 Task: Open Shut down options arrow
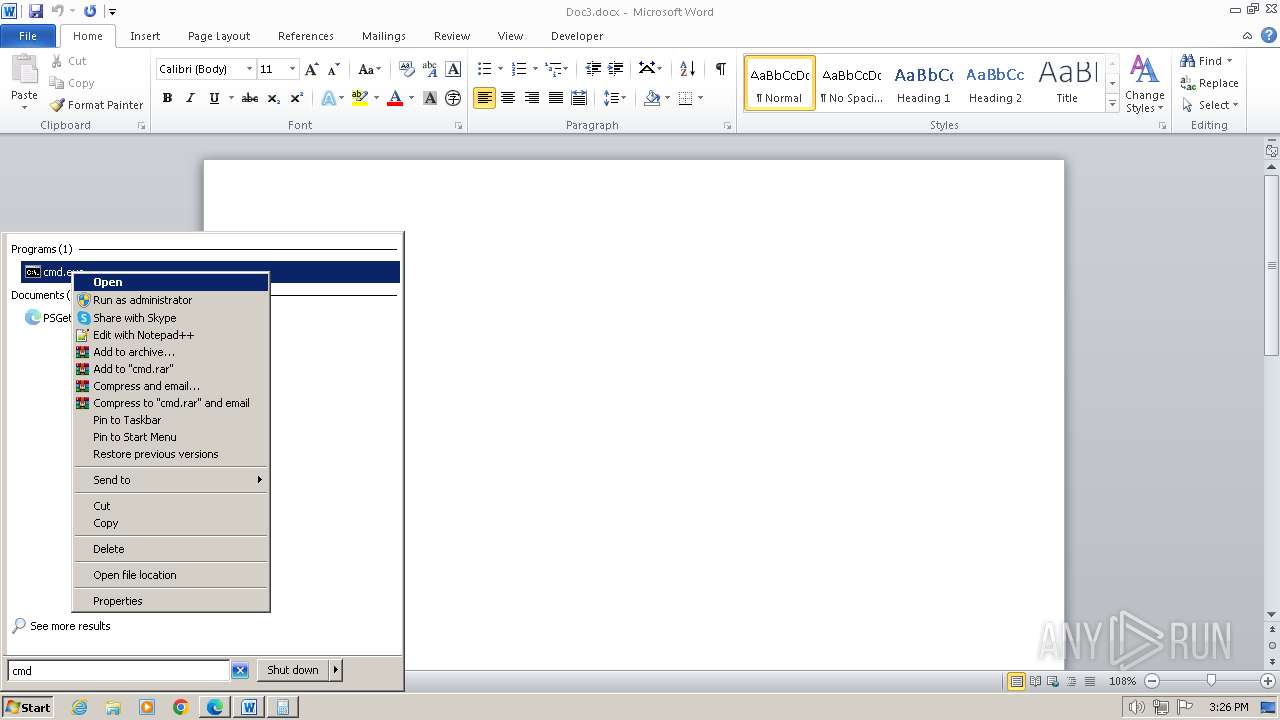[336, 670]
